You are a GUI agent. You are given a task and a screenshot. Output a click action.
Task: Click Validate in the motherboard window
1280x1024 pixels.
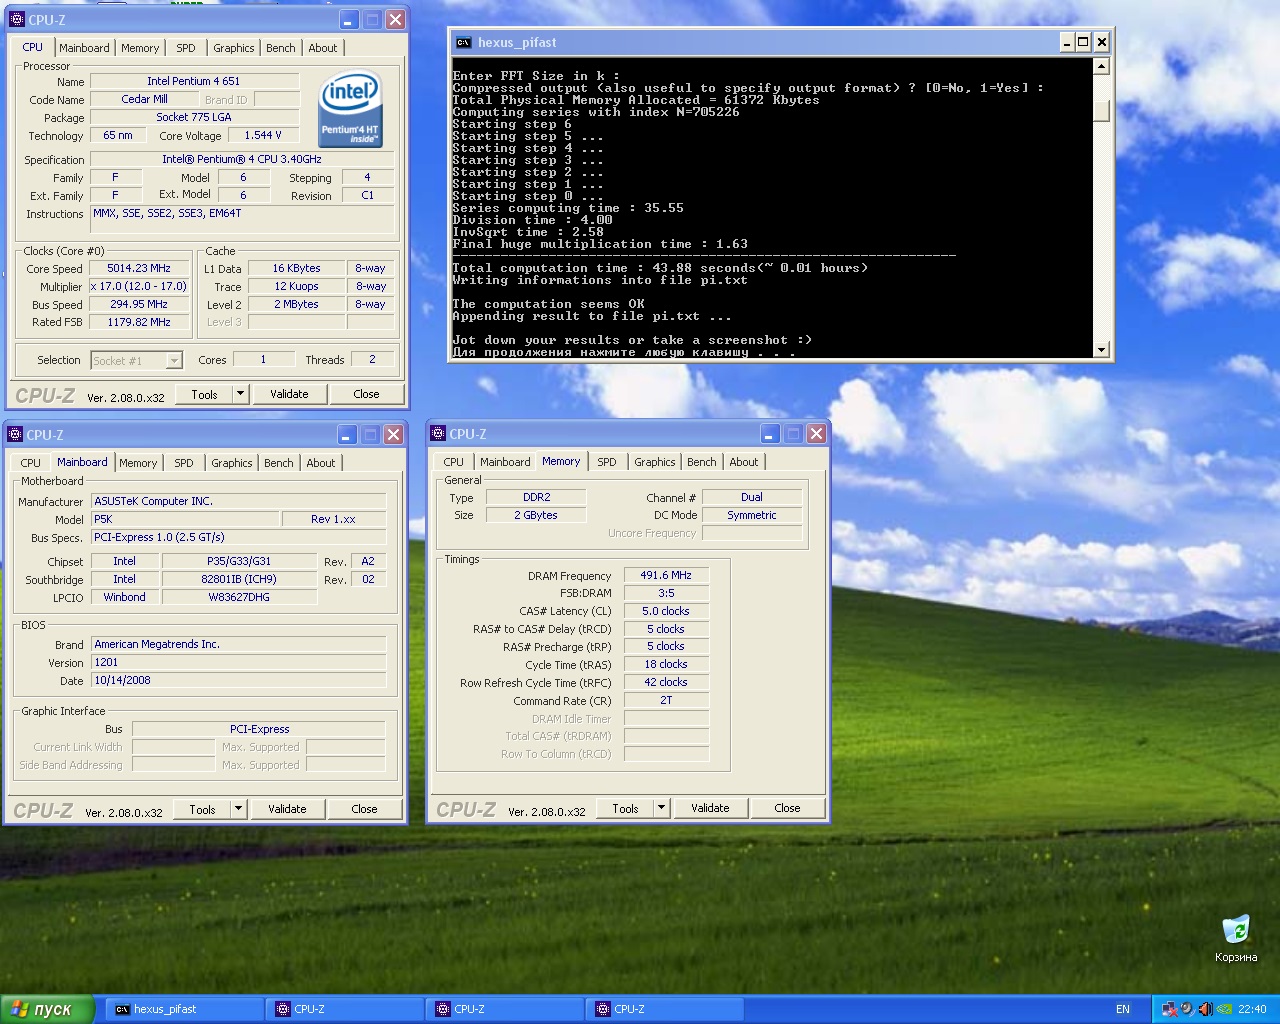(287, 809)
